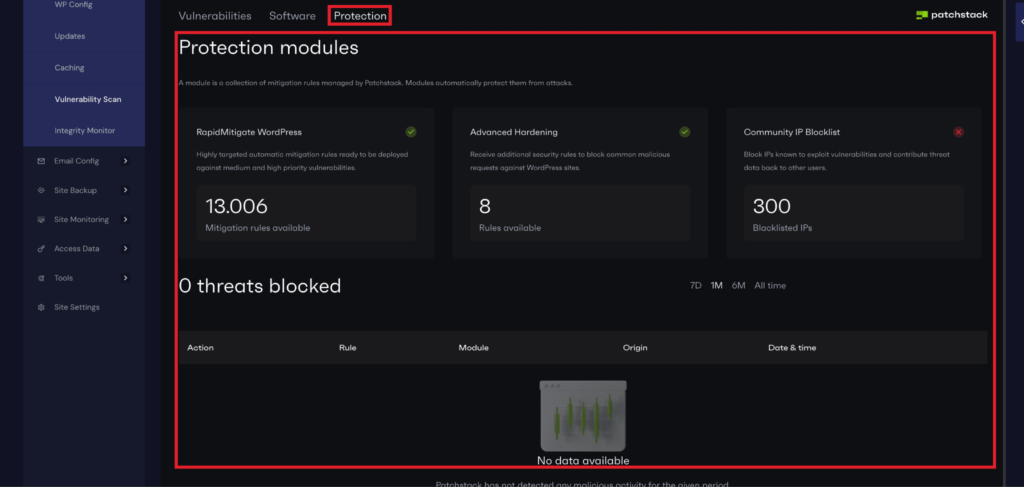Click the Patchstack logo
The width and height of the screenshot is (1024, 487).
[x=952, y=15]
